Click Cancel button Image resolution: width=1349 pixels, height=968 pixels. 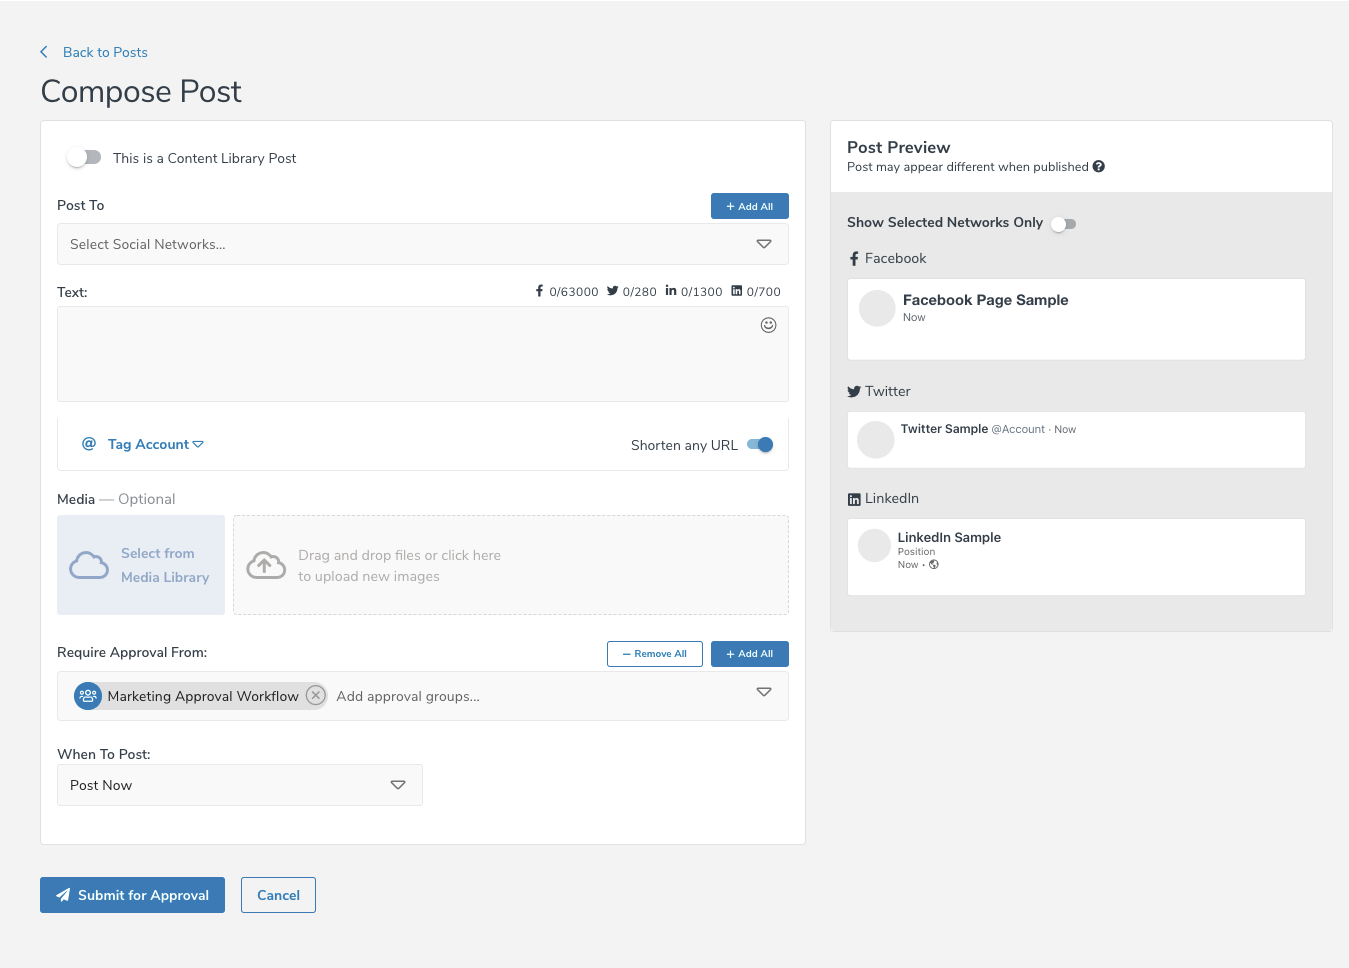(x=278, y=895)
